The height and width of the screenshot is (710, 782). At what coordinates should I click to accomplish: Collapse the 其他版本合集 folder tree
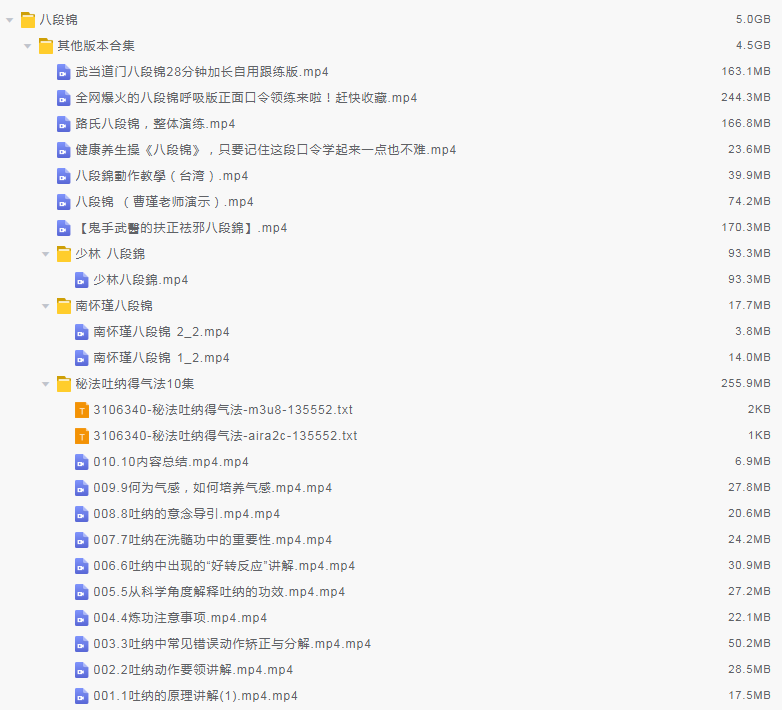(28, 46)
